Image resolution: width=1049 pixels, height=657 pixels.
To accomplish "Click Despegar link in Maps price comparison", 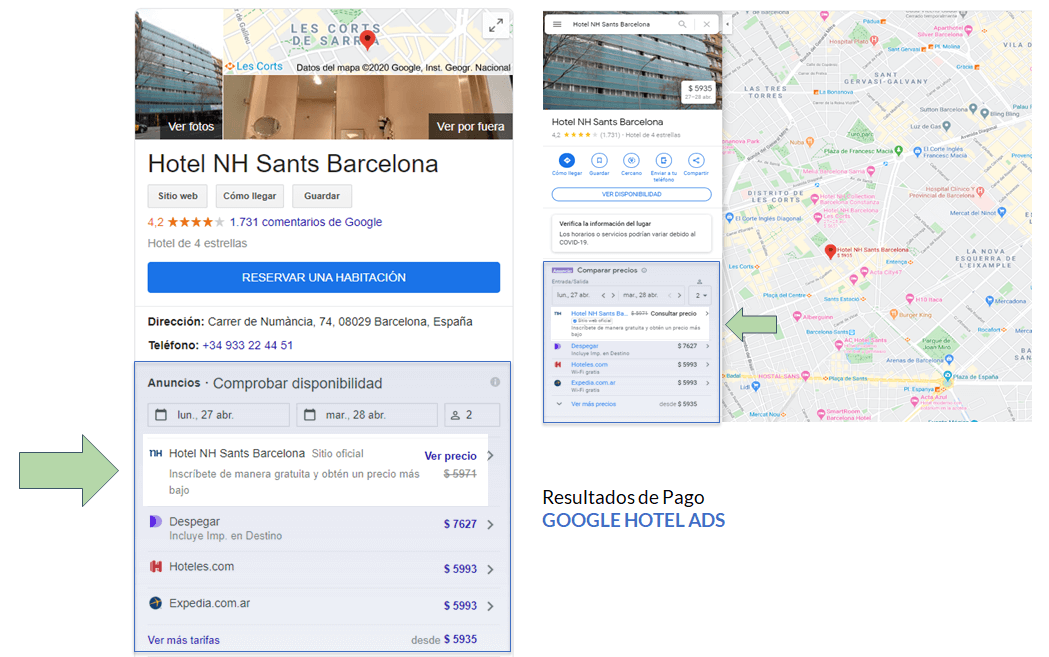I will pos(584,346).
